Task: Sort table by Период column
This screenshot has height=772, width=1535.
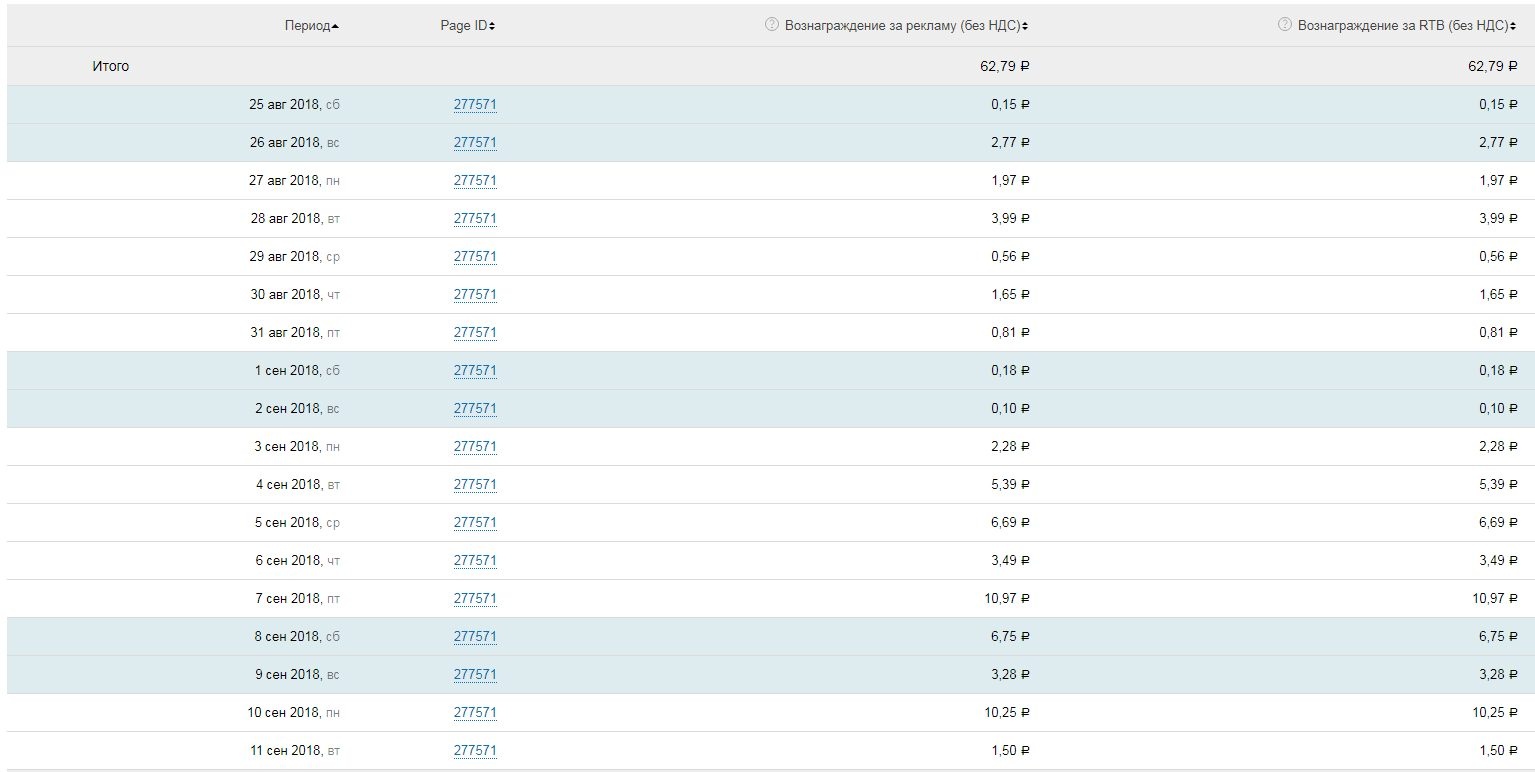Action: 311,26
